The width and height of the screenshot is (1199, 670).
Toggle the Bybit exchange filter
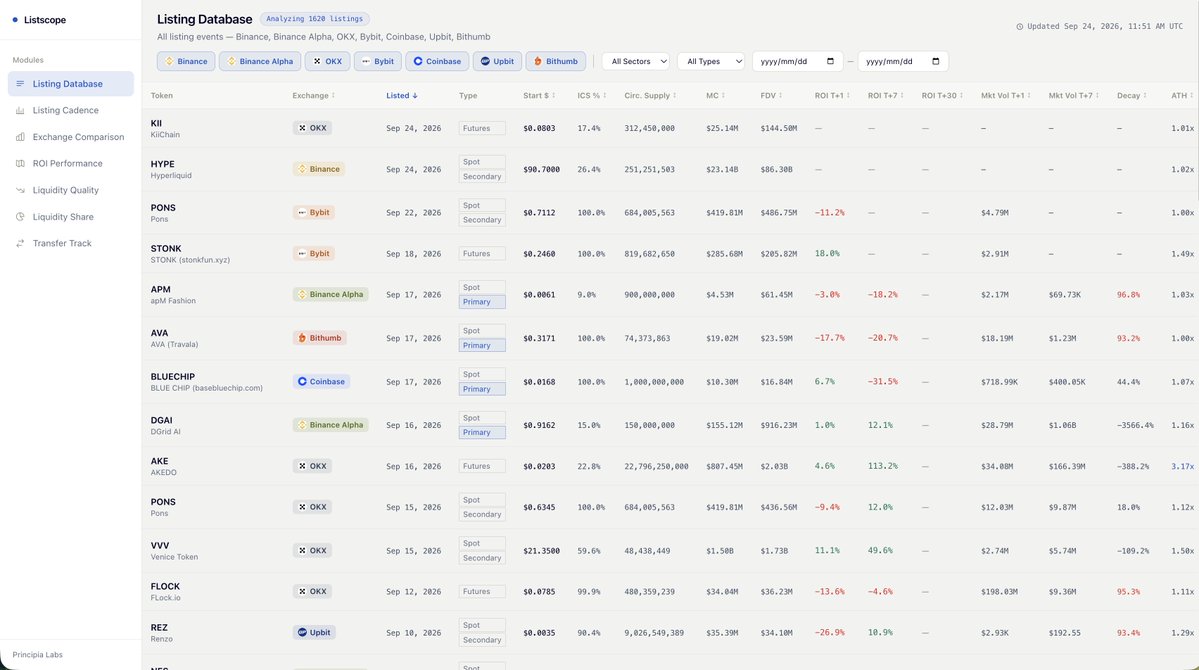click(x=378, y=61)
